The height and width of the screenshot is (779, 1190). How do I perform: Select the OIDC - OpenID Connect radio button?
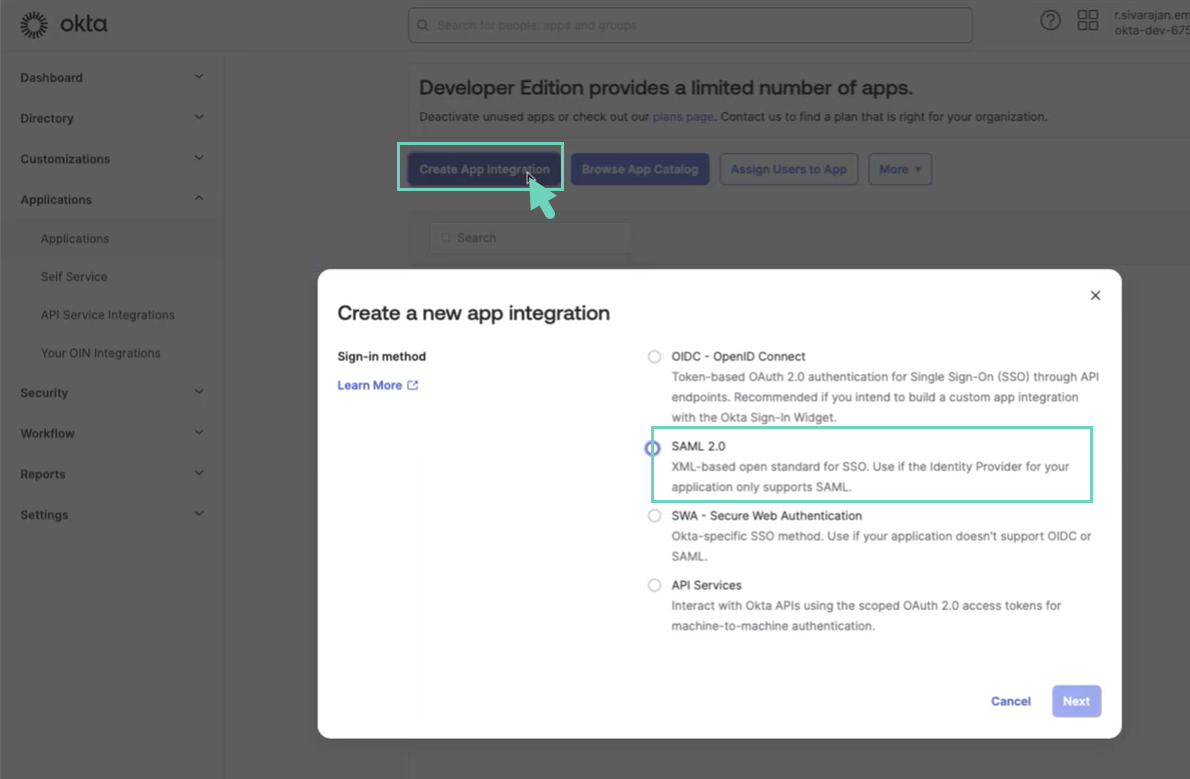pos(654,357)
